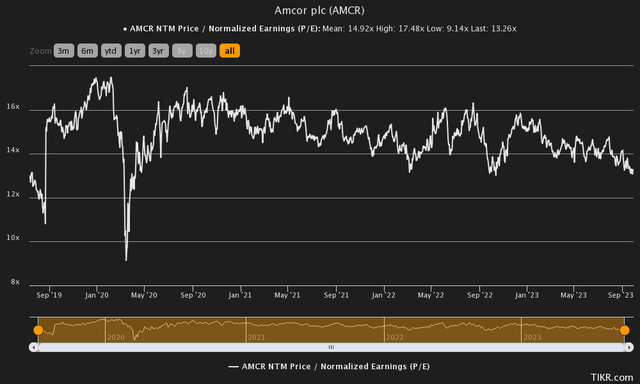Grab the left orange navigator handle
This screenshot has width=640, height=384.
38,330
